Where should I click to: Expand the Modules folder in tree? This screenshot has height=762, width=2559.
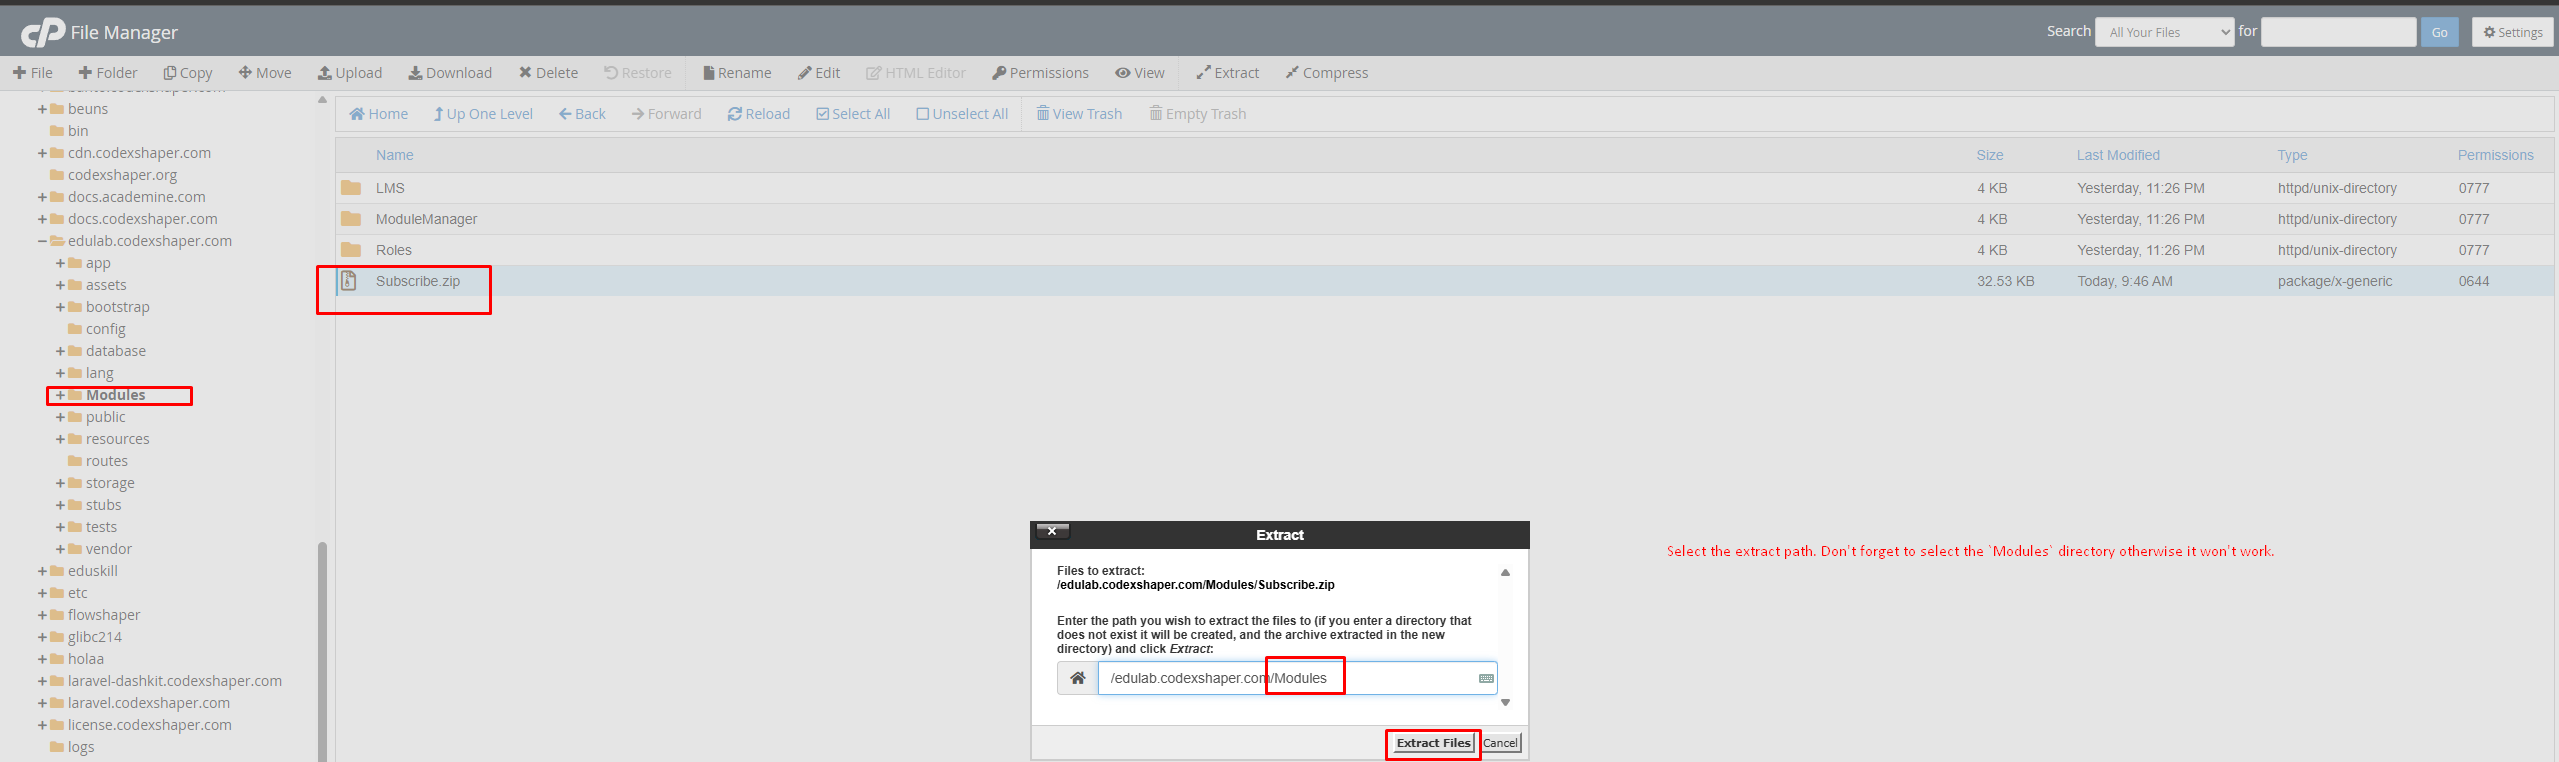point(60,395)
